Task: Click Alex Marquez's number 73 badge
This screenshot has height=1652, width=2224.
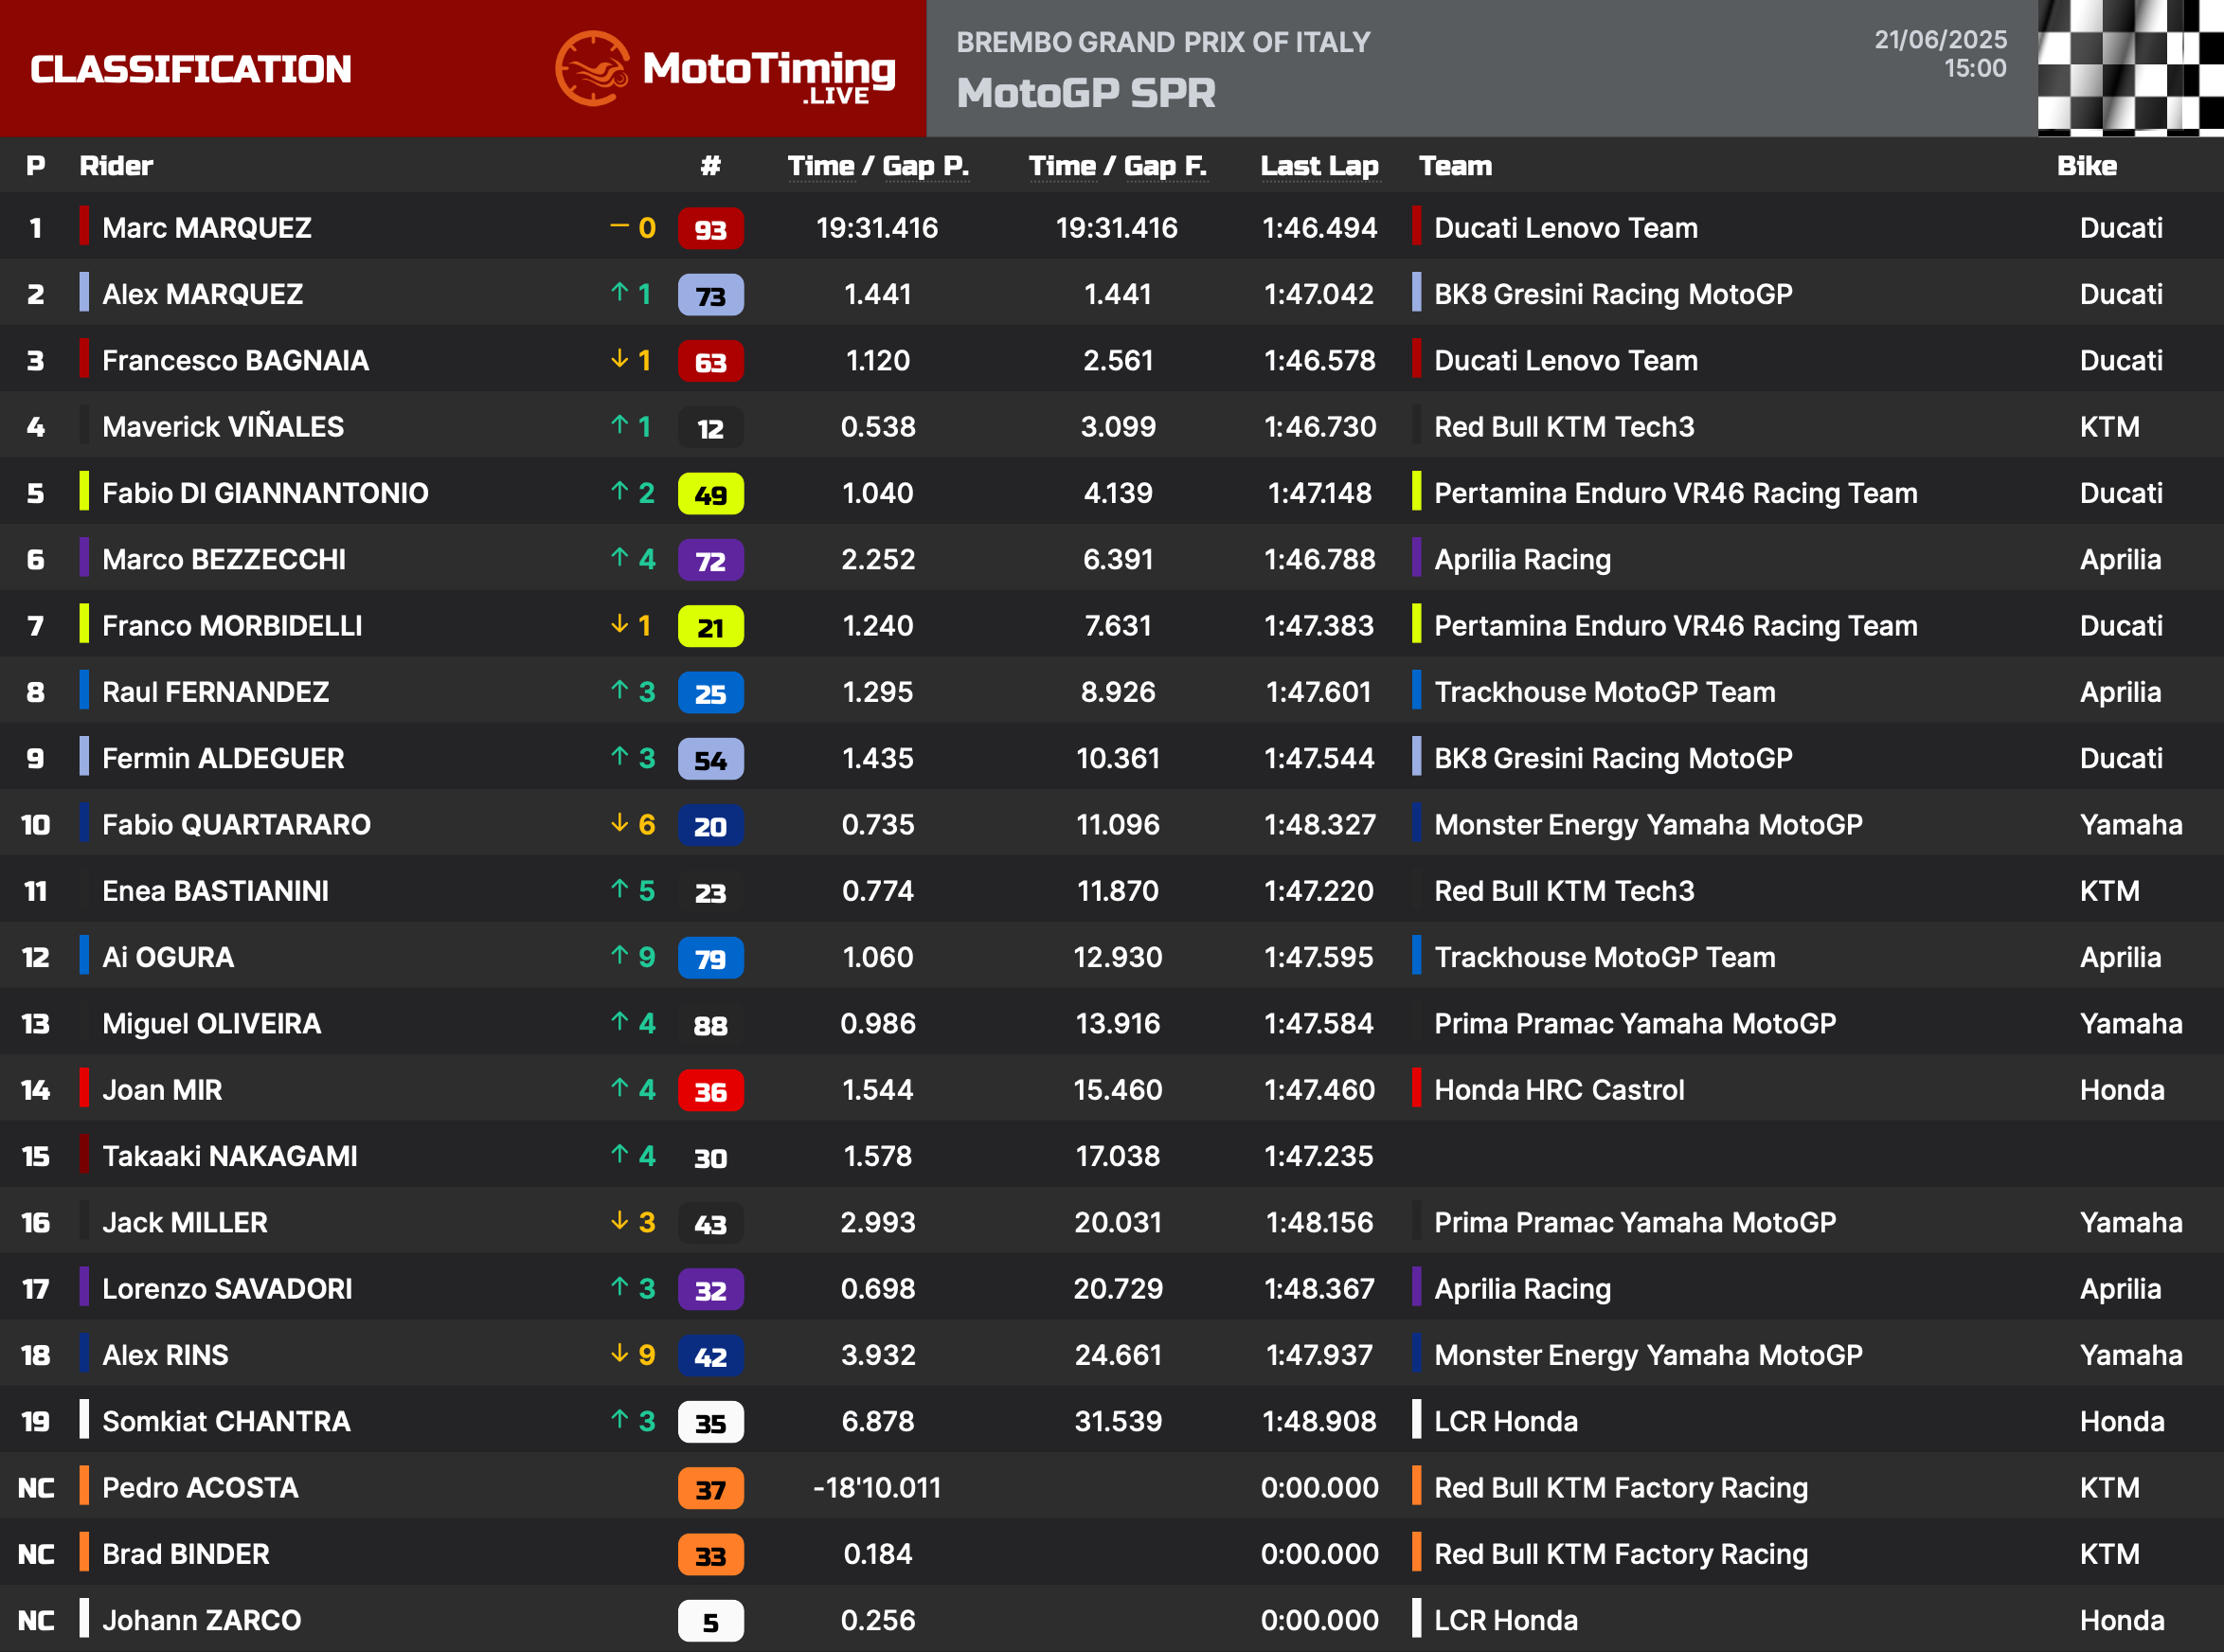Action: 710,295
